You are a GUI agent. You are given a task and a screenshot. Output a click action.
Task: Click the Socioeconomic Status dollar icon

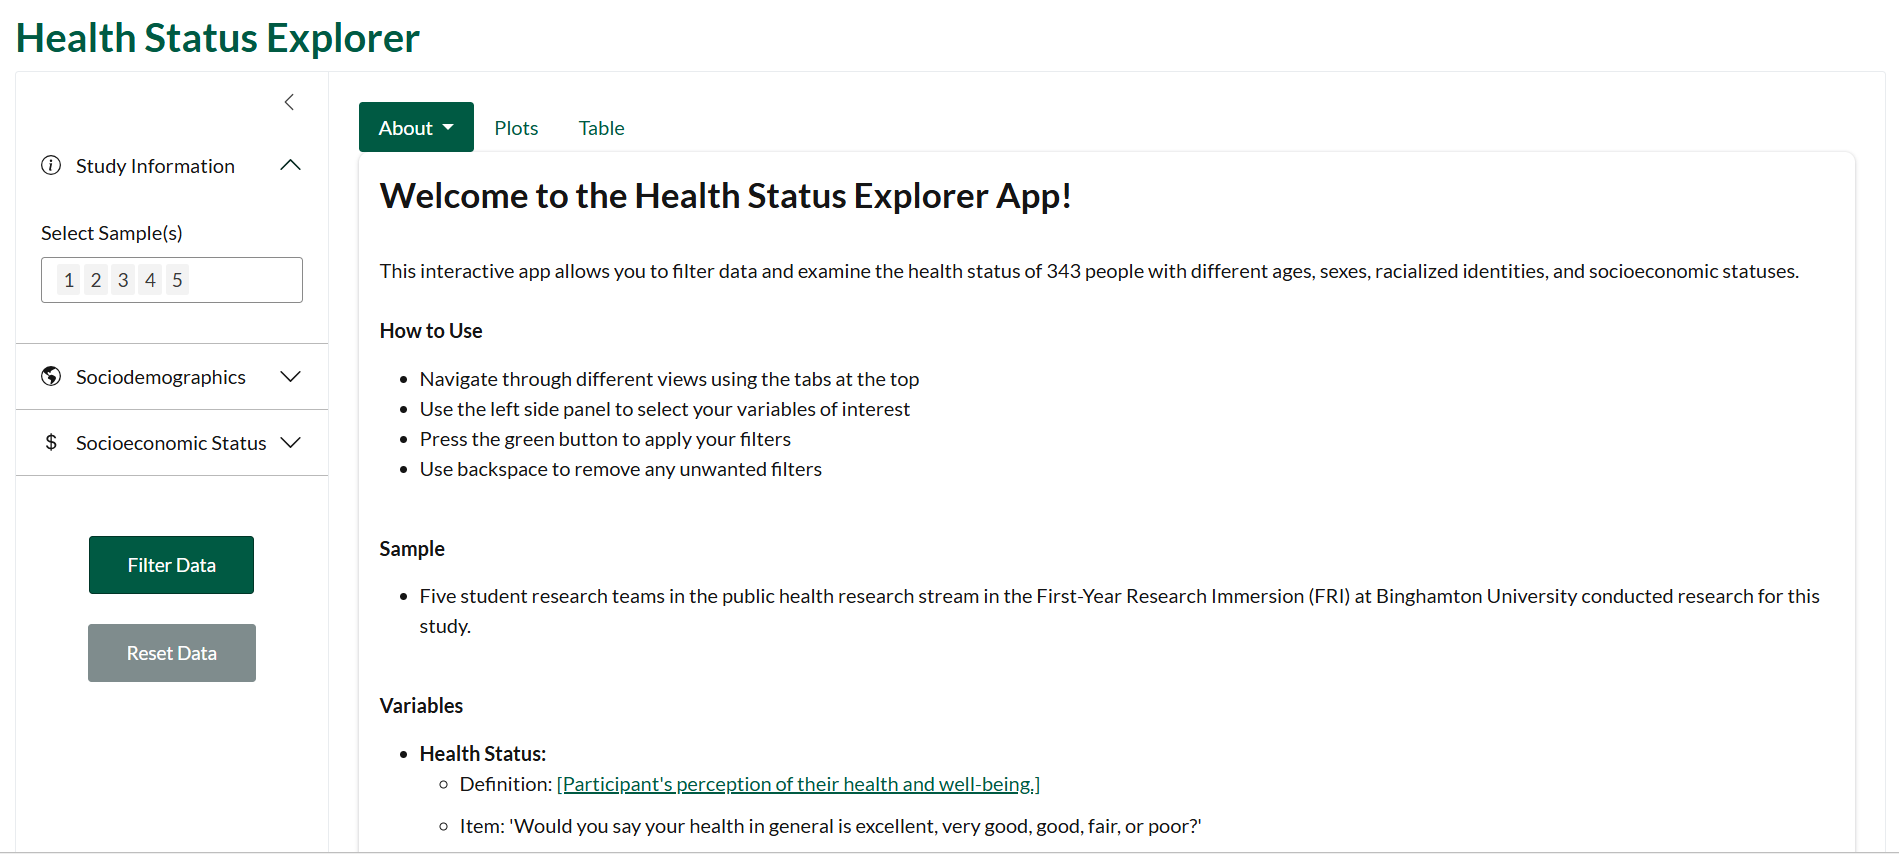click(x=51, y=442)
